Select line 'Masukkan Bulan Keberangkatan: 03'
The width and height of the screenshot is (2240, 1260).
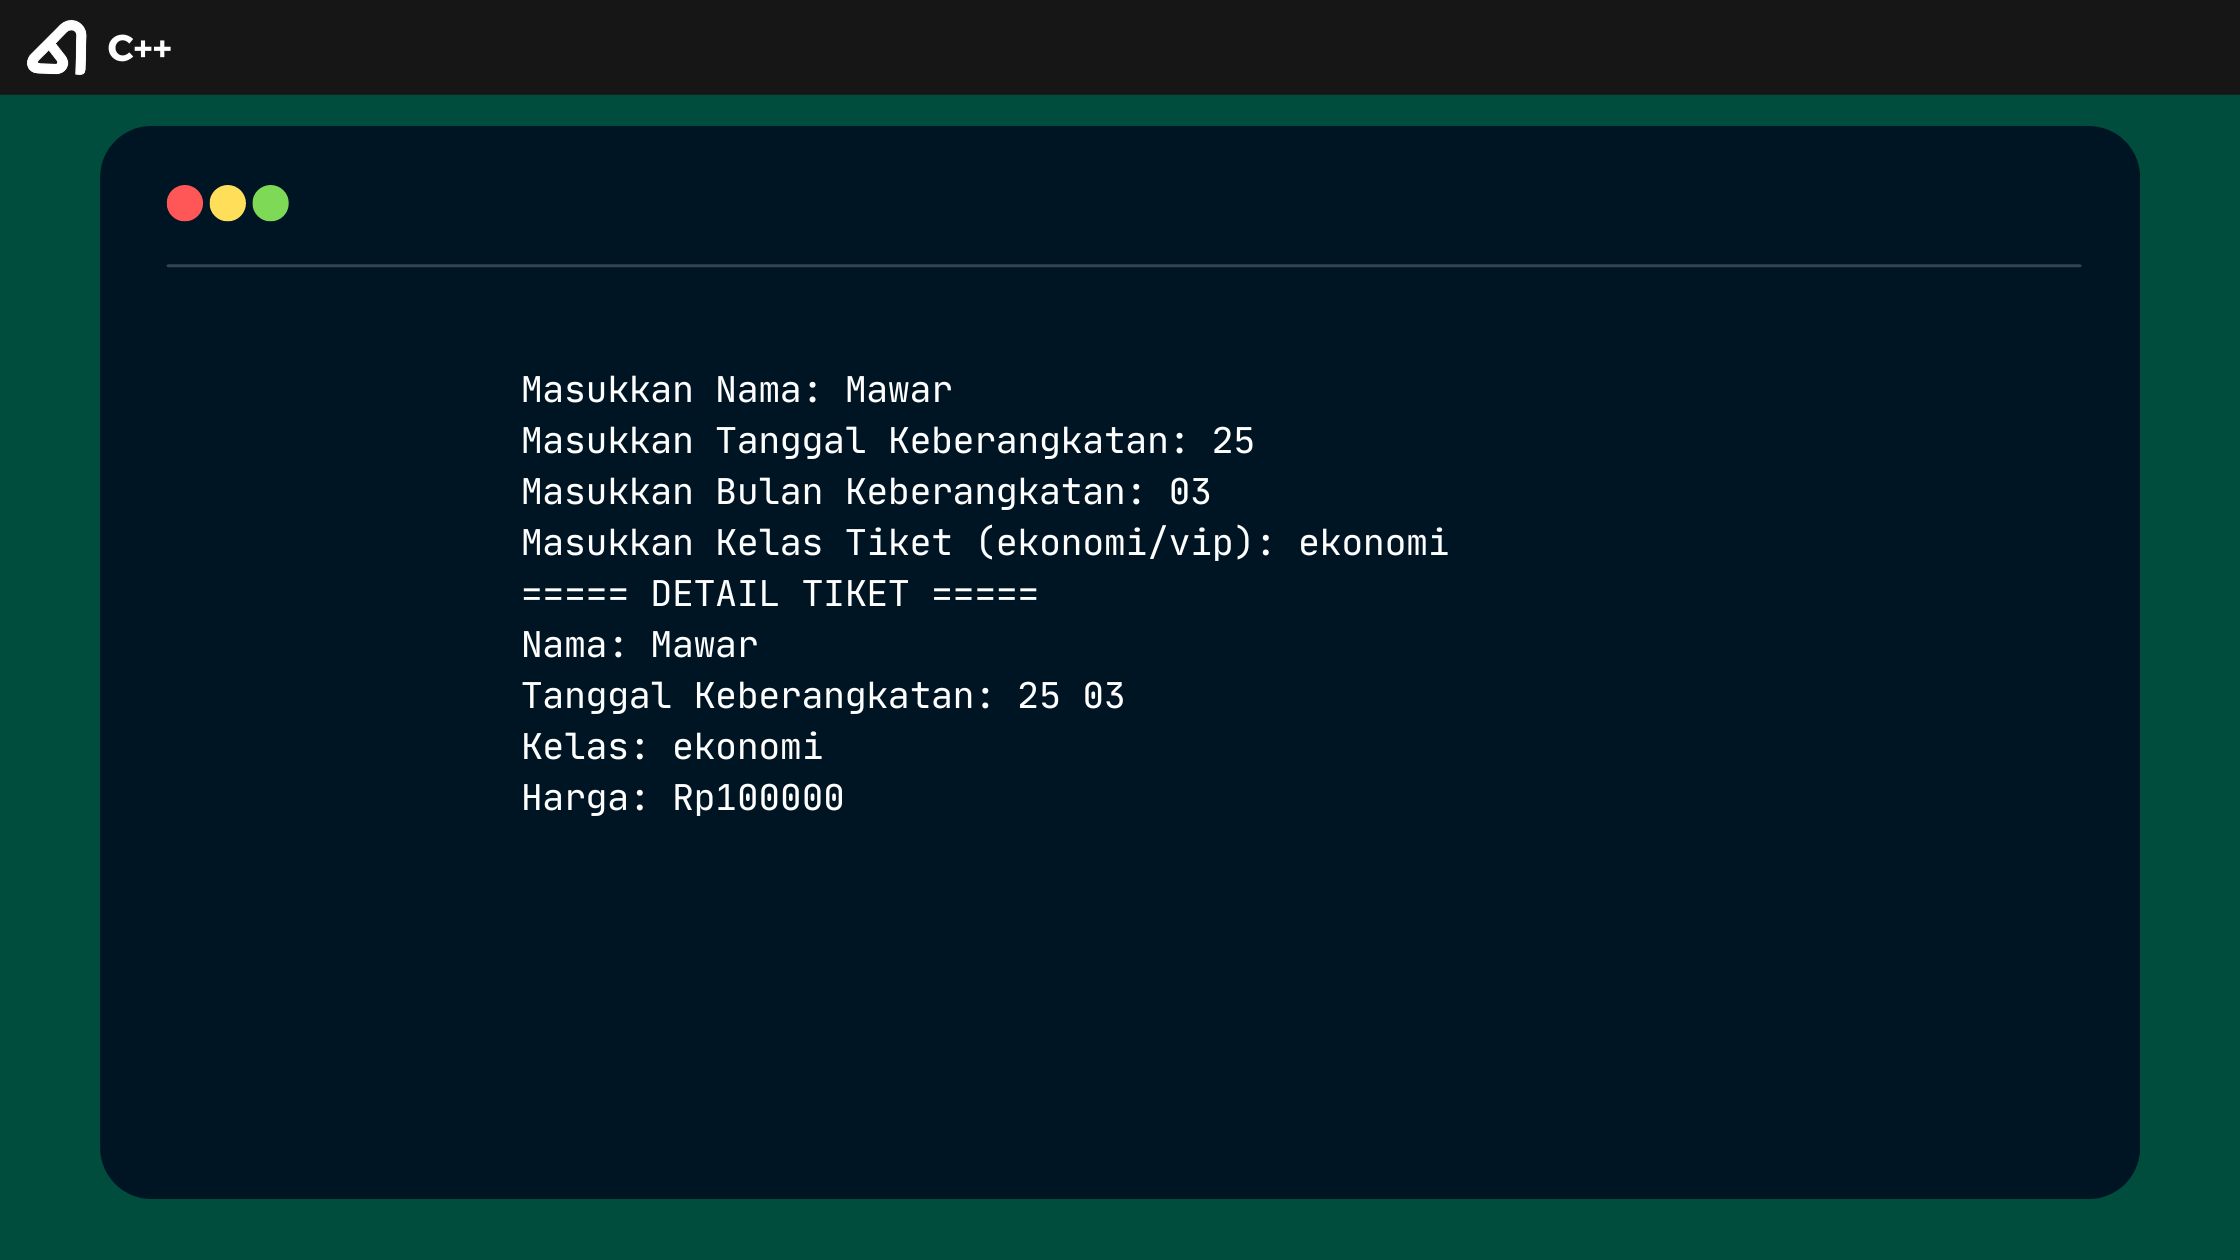(866, 492)
